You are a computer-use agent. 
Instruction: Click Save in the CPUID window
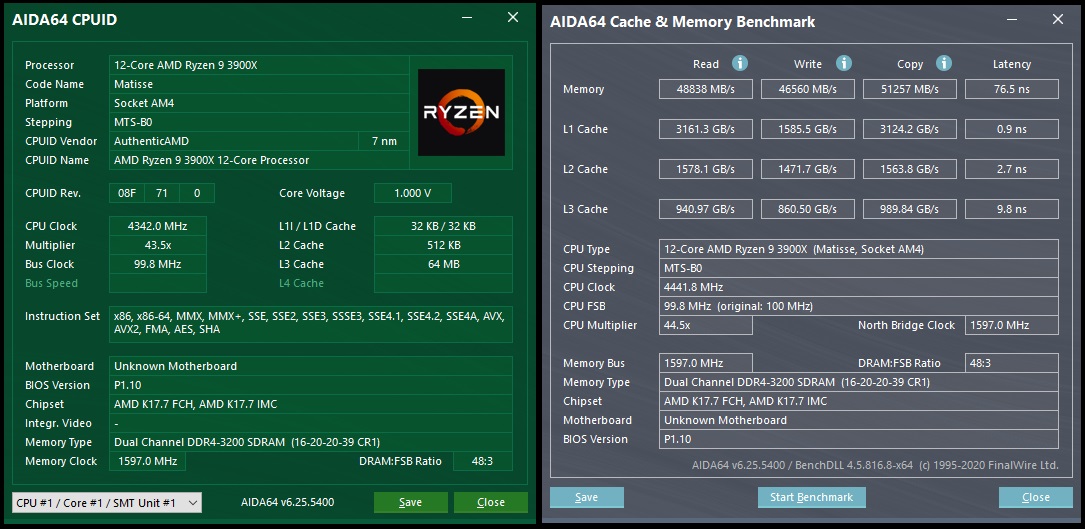pyautogui.click(x=410, y=503)
